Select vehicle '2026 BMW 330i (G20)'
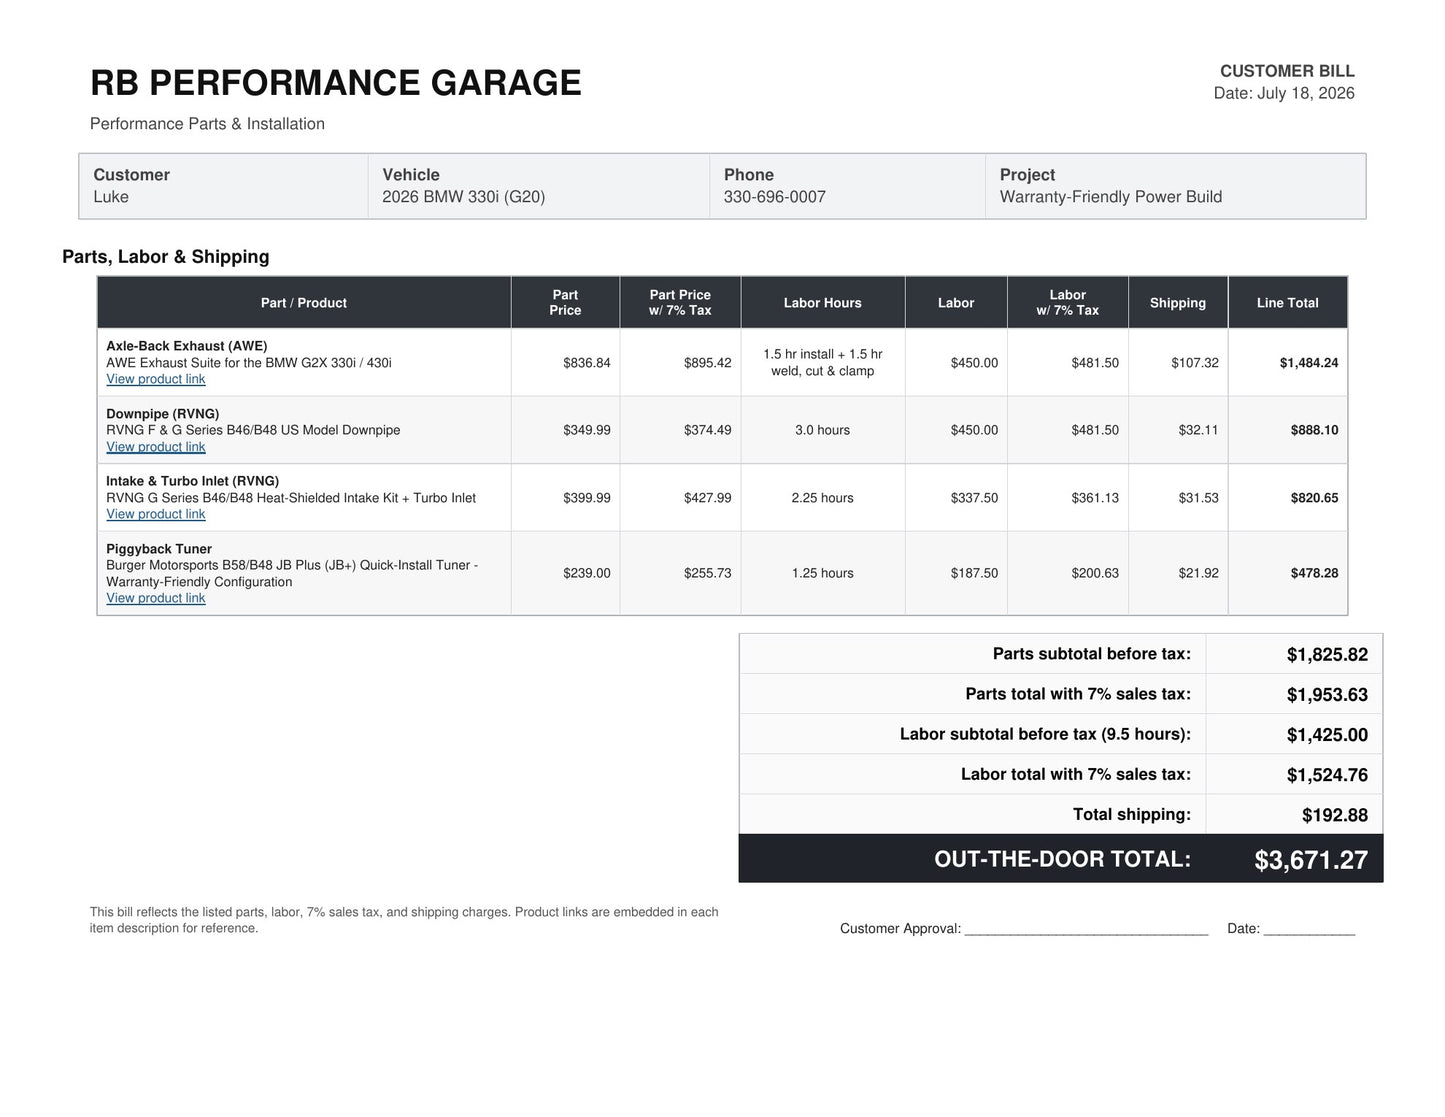Screen dimensions: 1445x1117 coord(464,197)
